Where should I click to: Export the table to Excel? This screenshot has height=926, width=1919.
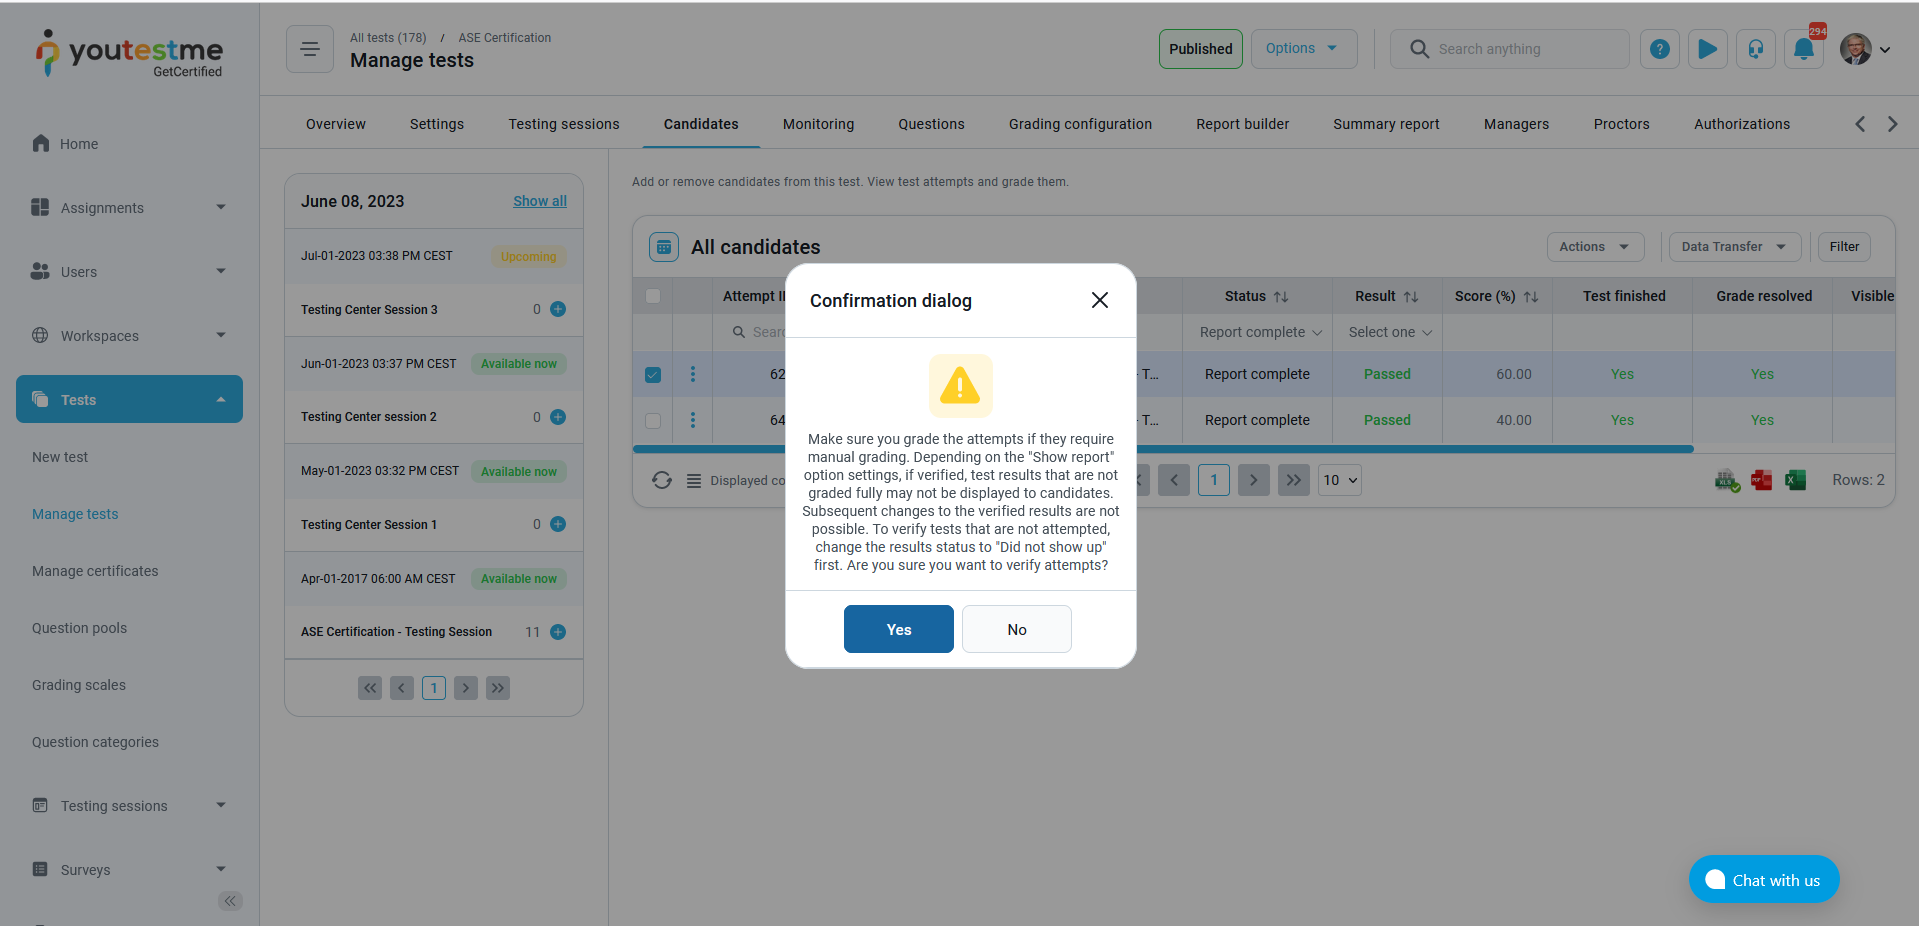coord(1795,480)
